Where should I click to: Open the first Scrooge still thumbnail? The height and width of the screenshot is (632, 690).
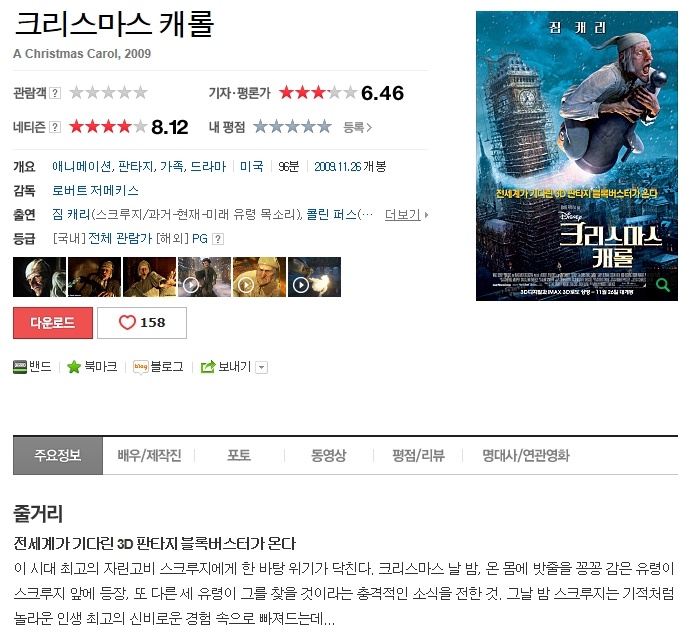40,277
